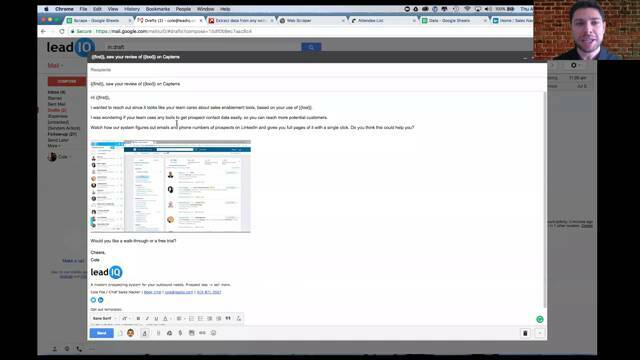The width and height of the screenshot is (640, 360).
Task: Open the Bookmarks menu
Action: [x=158, y=9]
